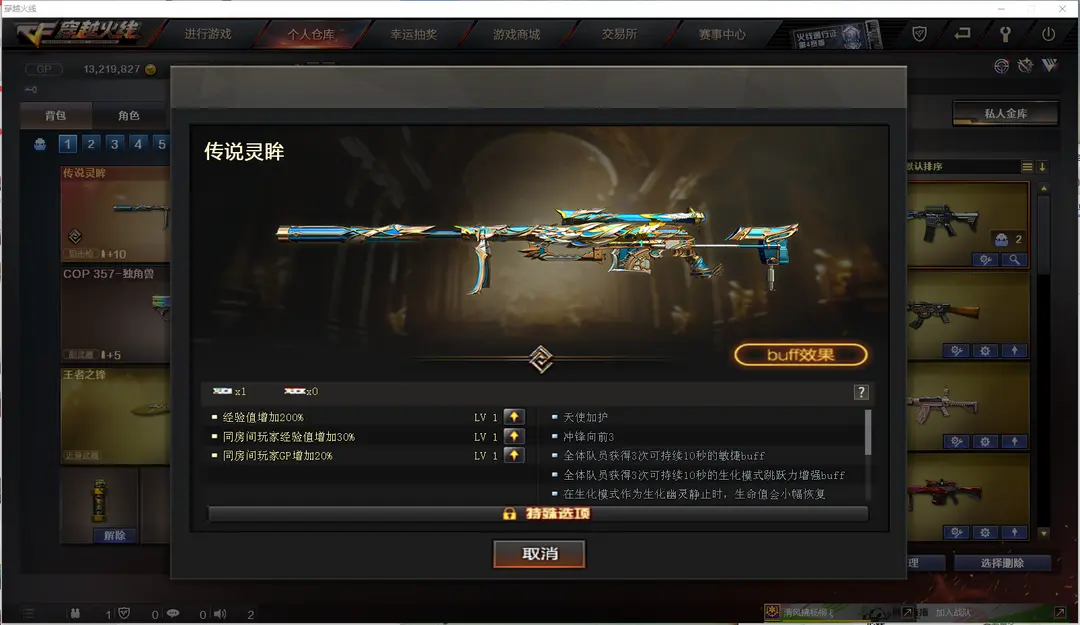The height and width of the screenshot is (625, 1080).
Task: Select backpack slot number 3
Action: [114, 144]
